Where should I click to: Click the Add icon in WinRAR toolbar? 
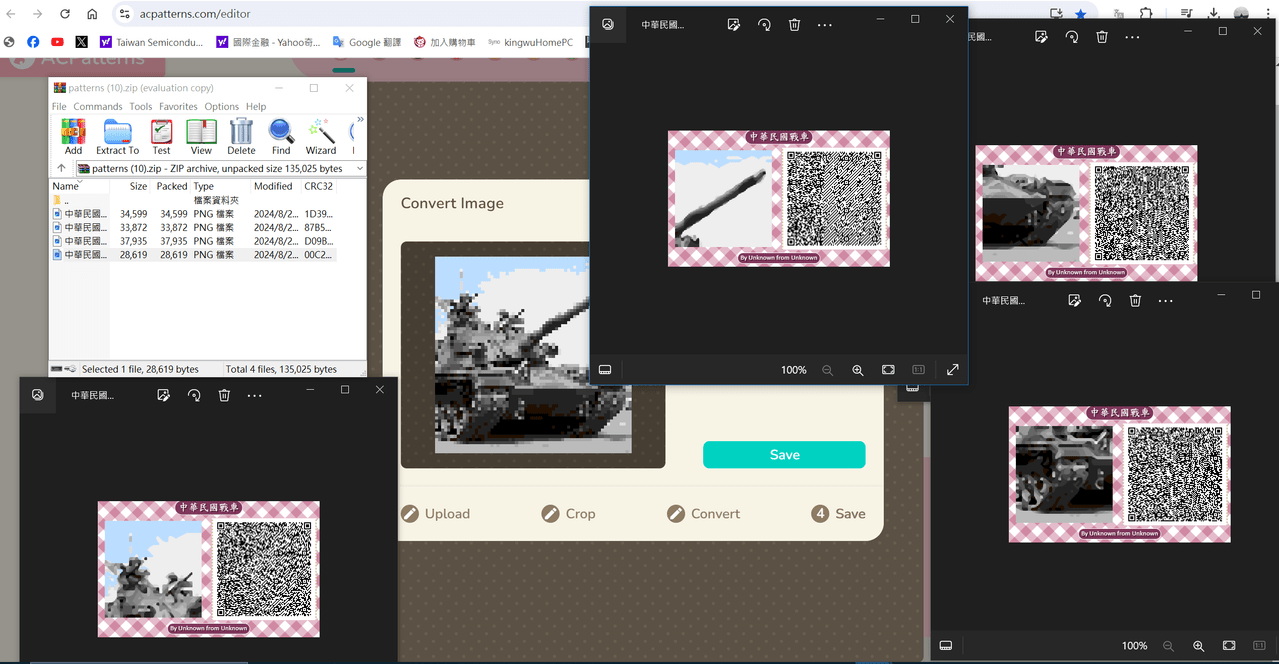[x=73, y=132]
